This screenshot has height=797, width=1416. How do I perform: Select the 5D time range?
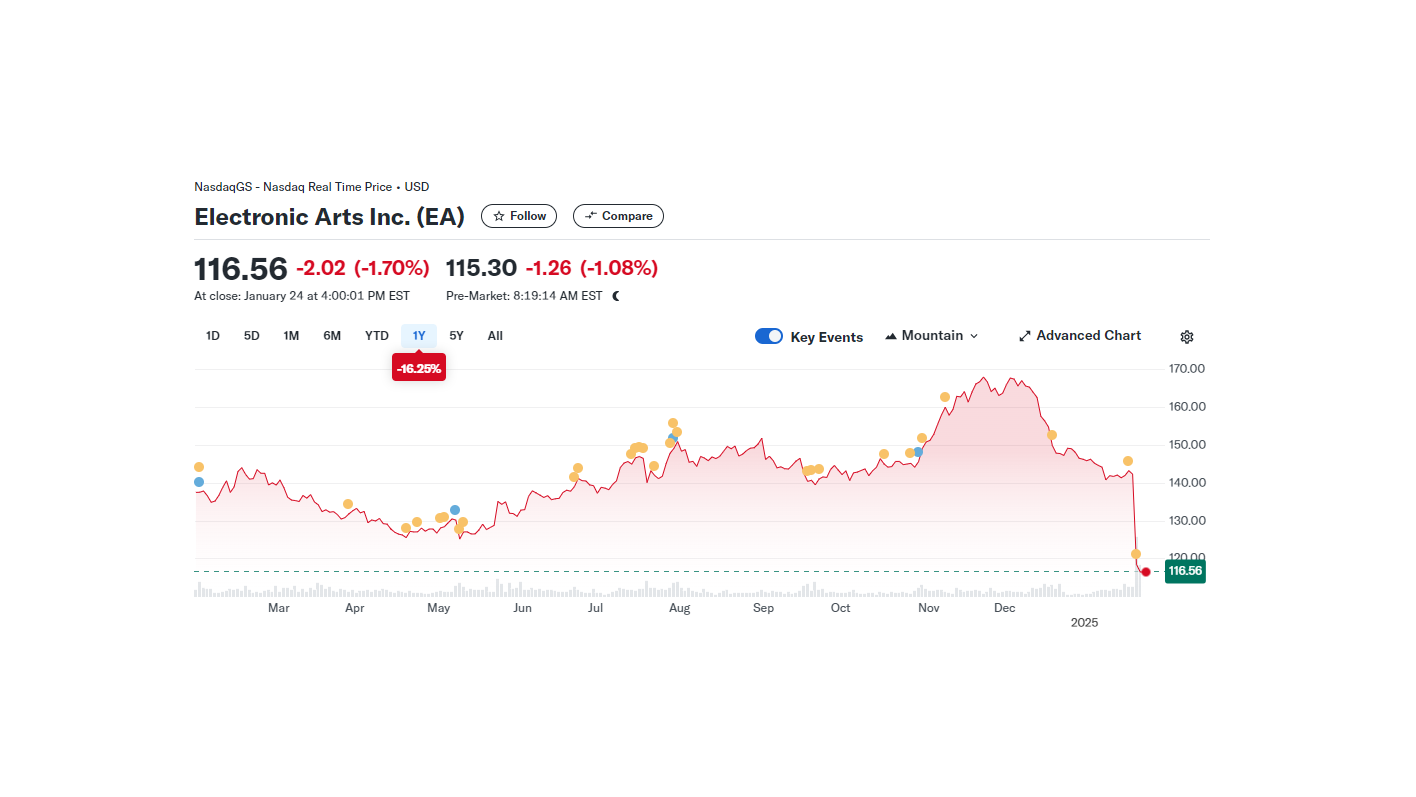pos(252,336)
